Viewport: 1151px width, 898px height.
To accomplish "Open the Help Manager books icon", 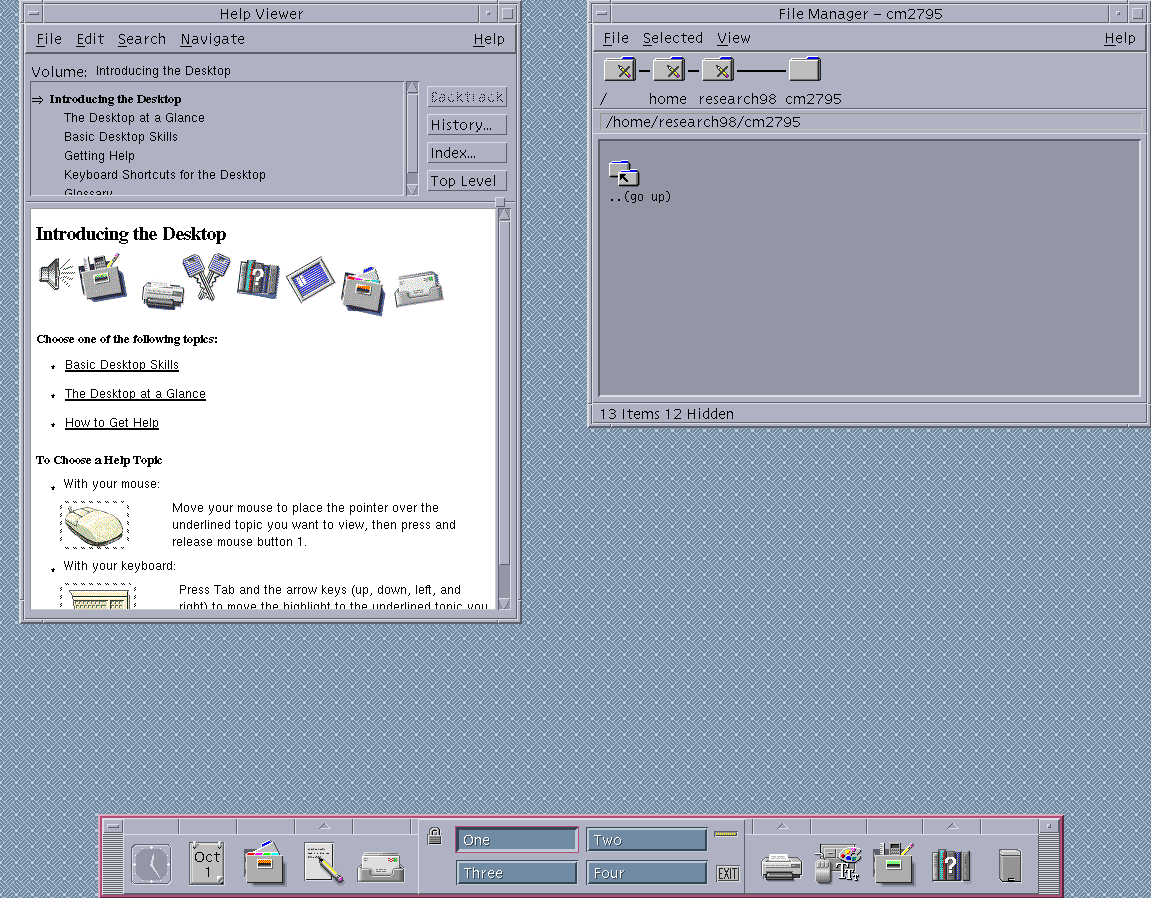I will [951, 864].
